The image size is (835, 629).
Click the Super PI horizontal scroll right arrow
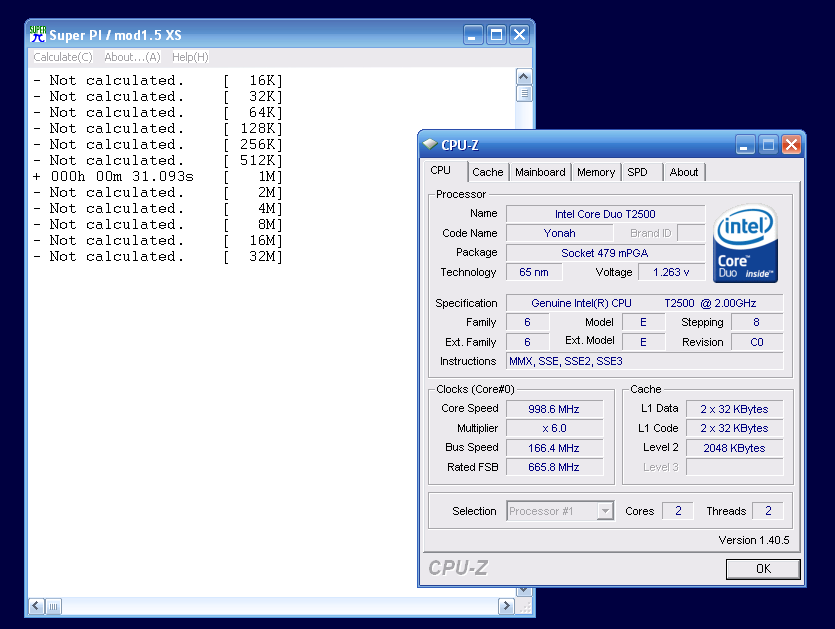click(x=506, y=606)
